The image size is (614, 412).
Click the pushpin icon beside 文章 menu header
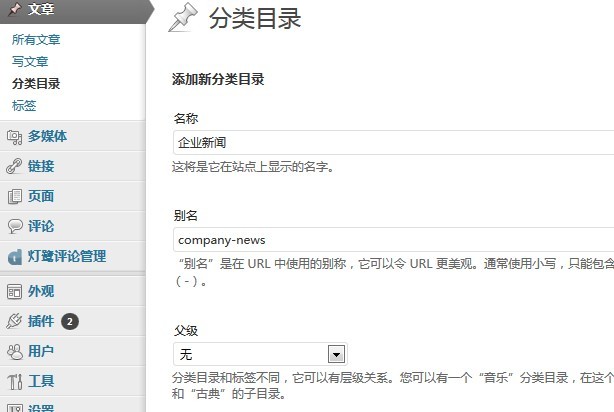pyautogui.click(x=14, y=9)
